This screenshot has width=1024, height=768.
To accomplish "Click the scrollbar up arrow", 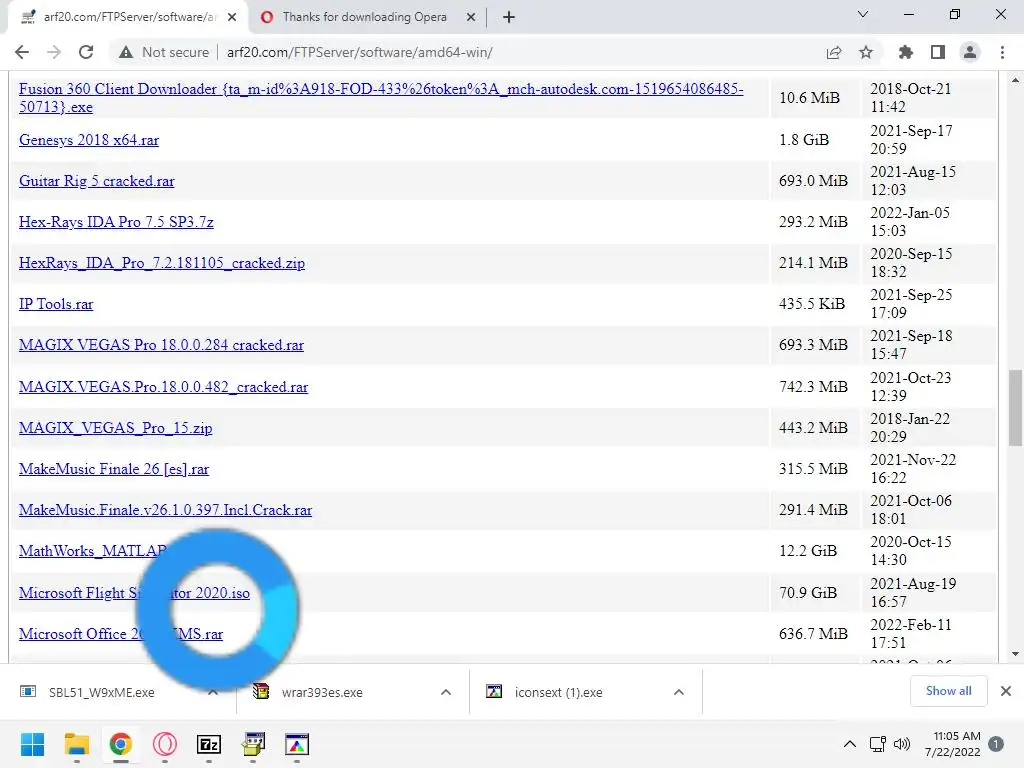I will click(x=1016, y=80).
